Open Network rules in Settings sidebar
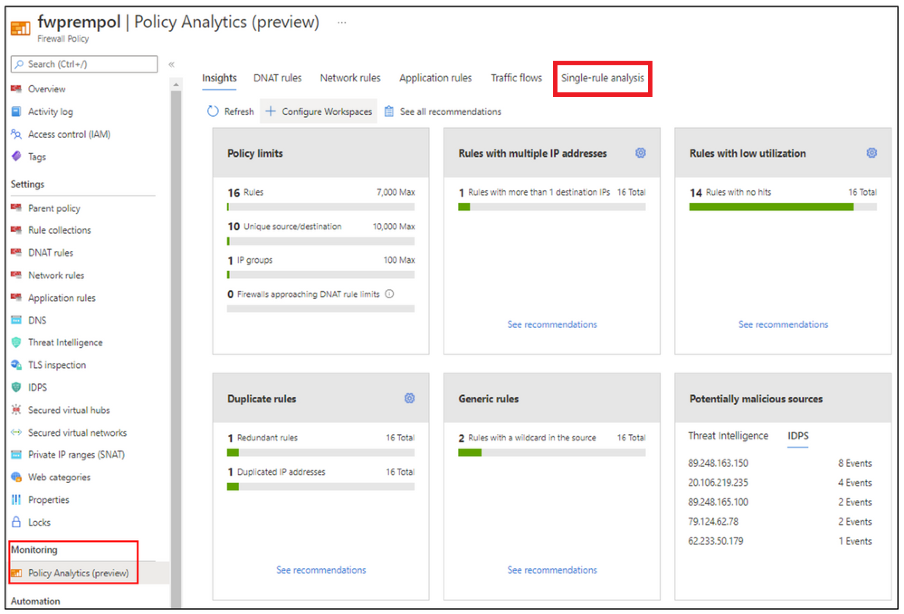Image resolution: width=904 pixels, height=614 pixels. click(x=56, y=275)
